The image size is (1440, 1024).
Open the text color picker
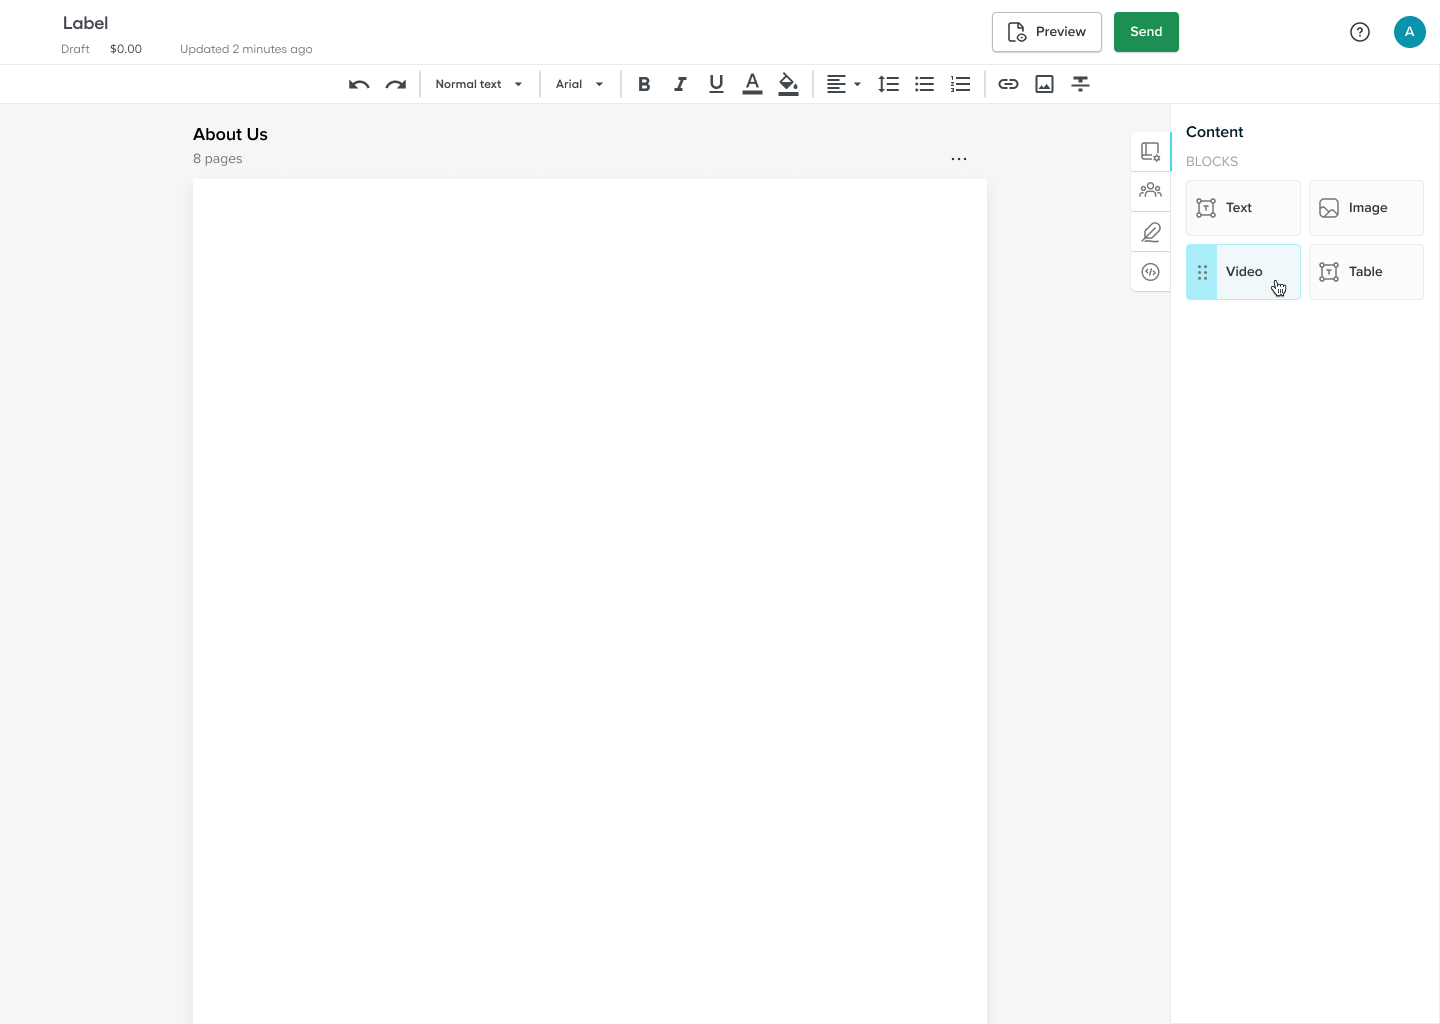(752, 84)
